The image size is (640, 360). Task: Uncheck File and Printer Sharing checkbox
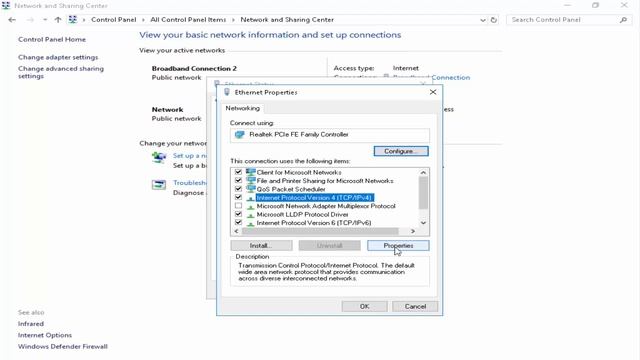(x=238, y=180)
